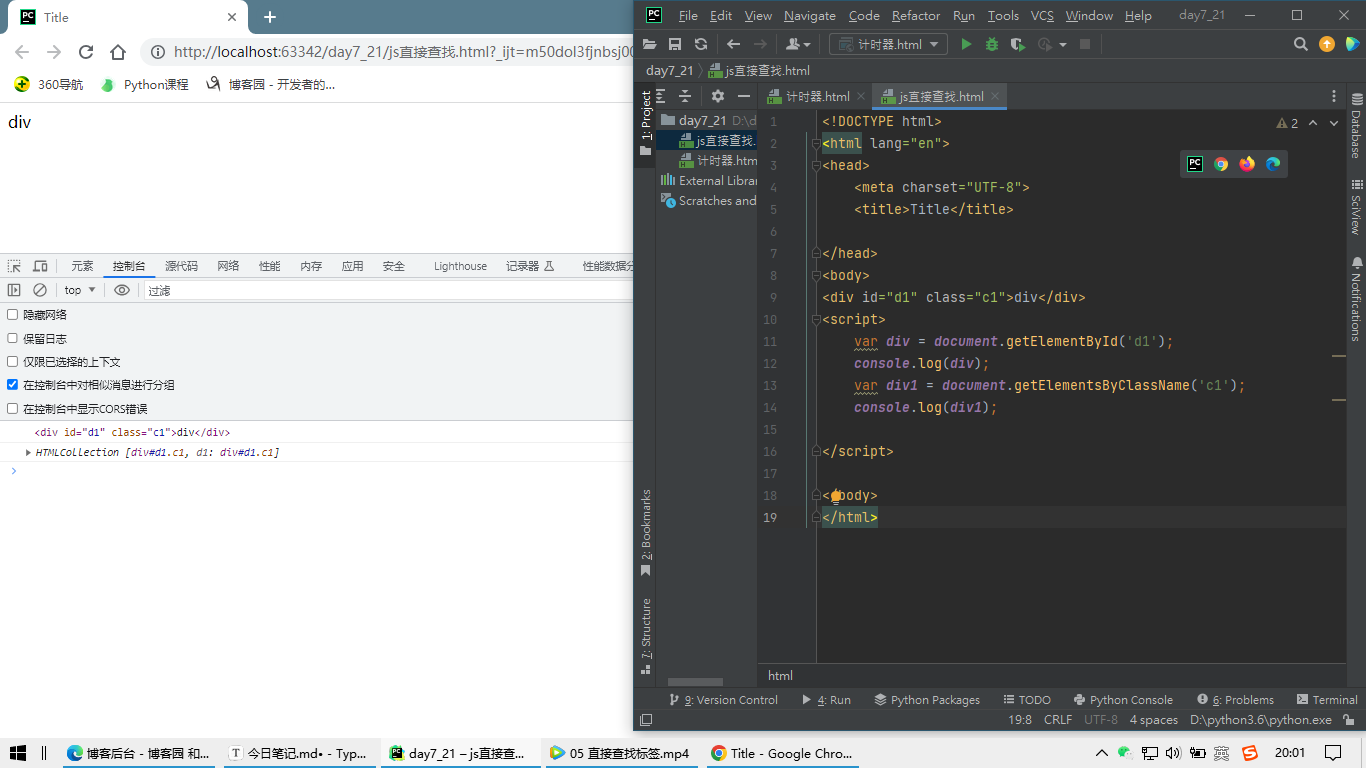Click the Reload from disk sync icon
The width and height of the screenshot is (1366, 768).
tap(700, 44)
